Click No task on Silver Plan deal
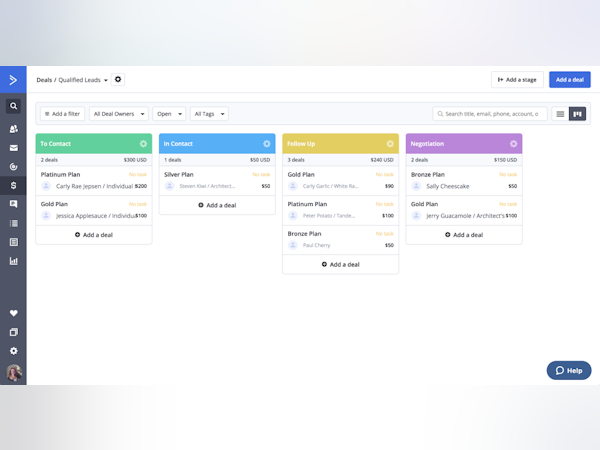 (261, 174)
